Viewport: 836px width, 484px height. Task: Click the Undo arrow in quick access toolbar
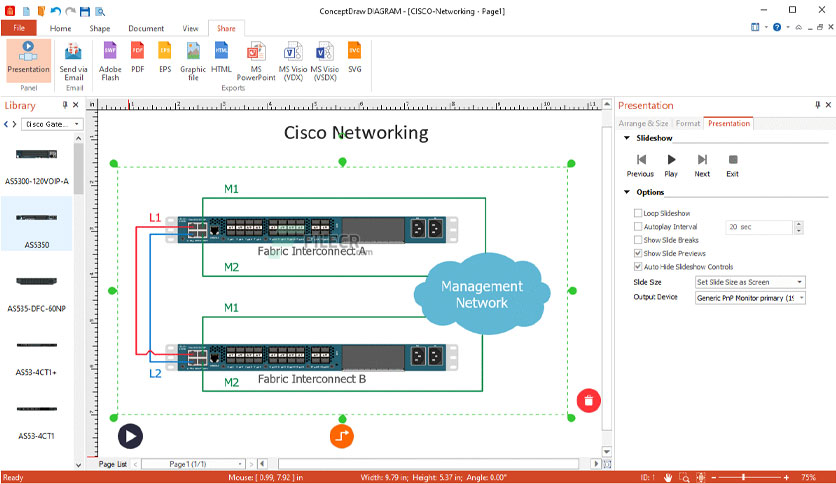[55, 11]
